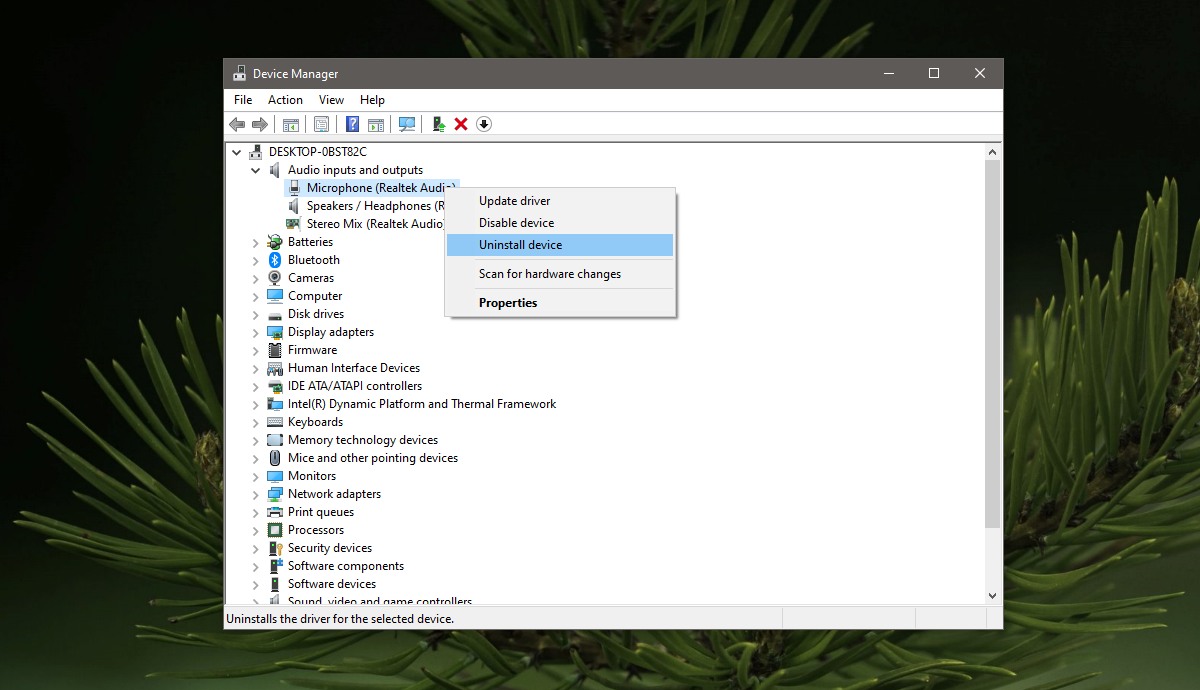The image size is (1200, 690).
Task: Click the red X Uninstall device icon
Action: (461, 124)
